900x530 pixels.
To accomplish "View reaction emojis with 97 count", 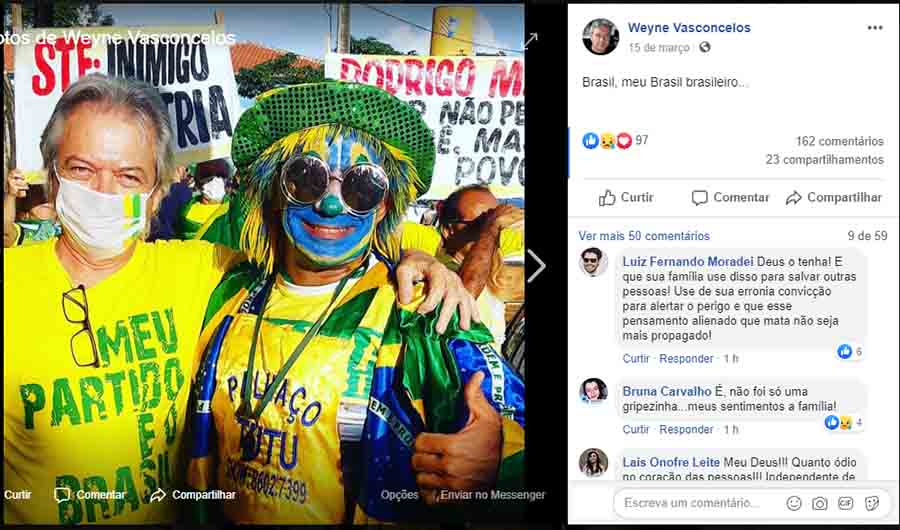I will (615, 140).
